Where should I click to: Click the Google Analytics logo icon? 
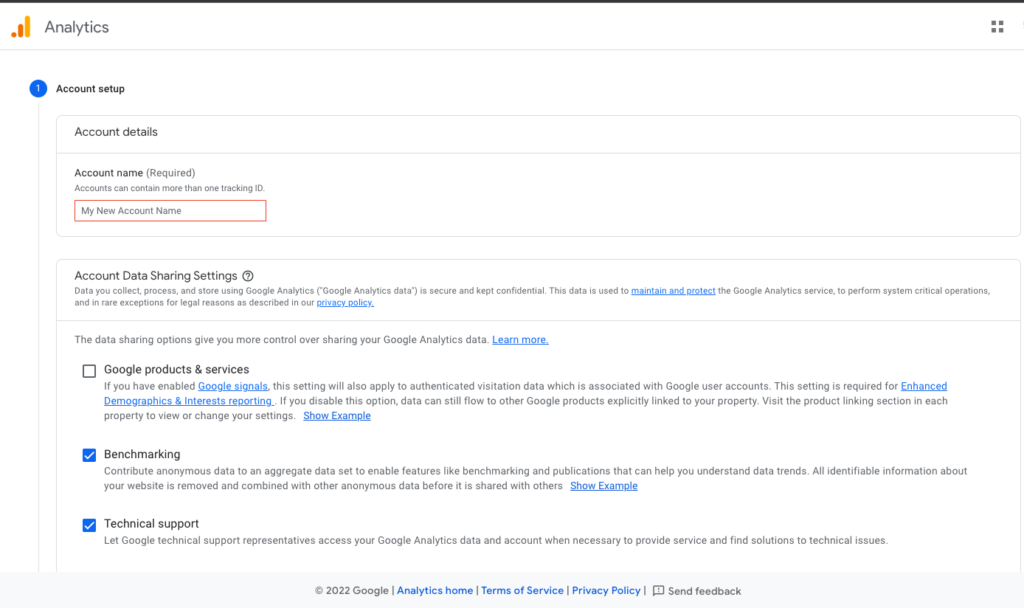(x=21, y=27)
